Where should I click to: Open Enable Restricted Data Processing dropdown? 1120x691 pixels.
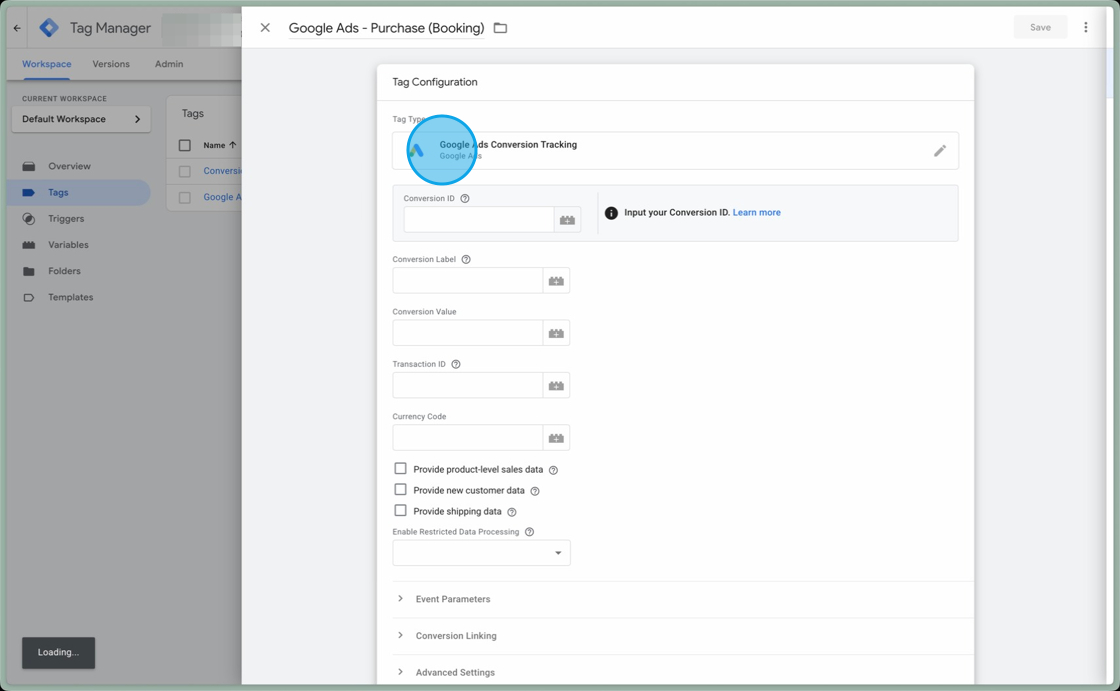[x=481, y=553]
